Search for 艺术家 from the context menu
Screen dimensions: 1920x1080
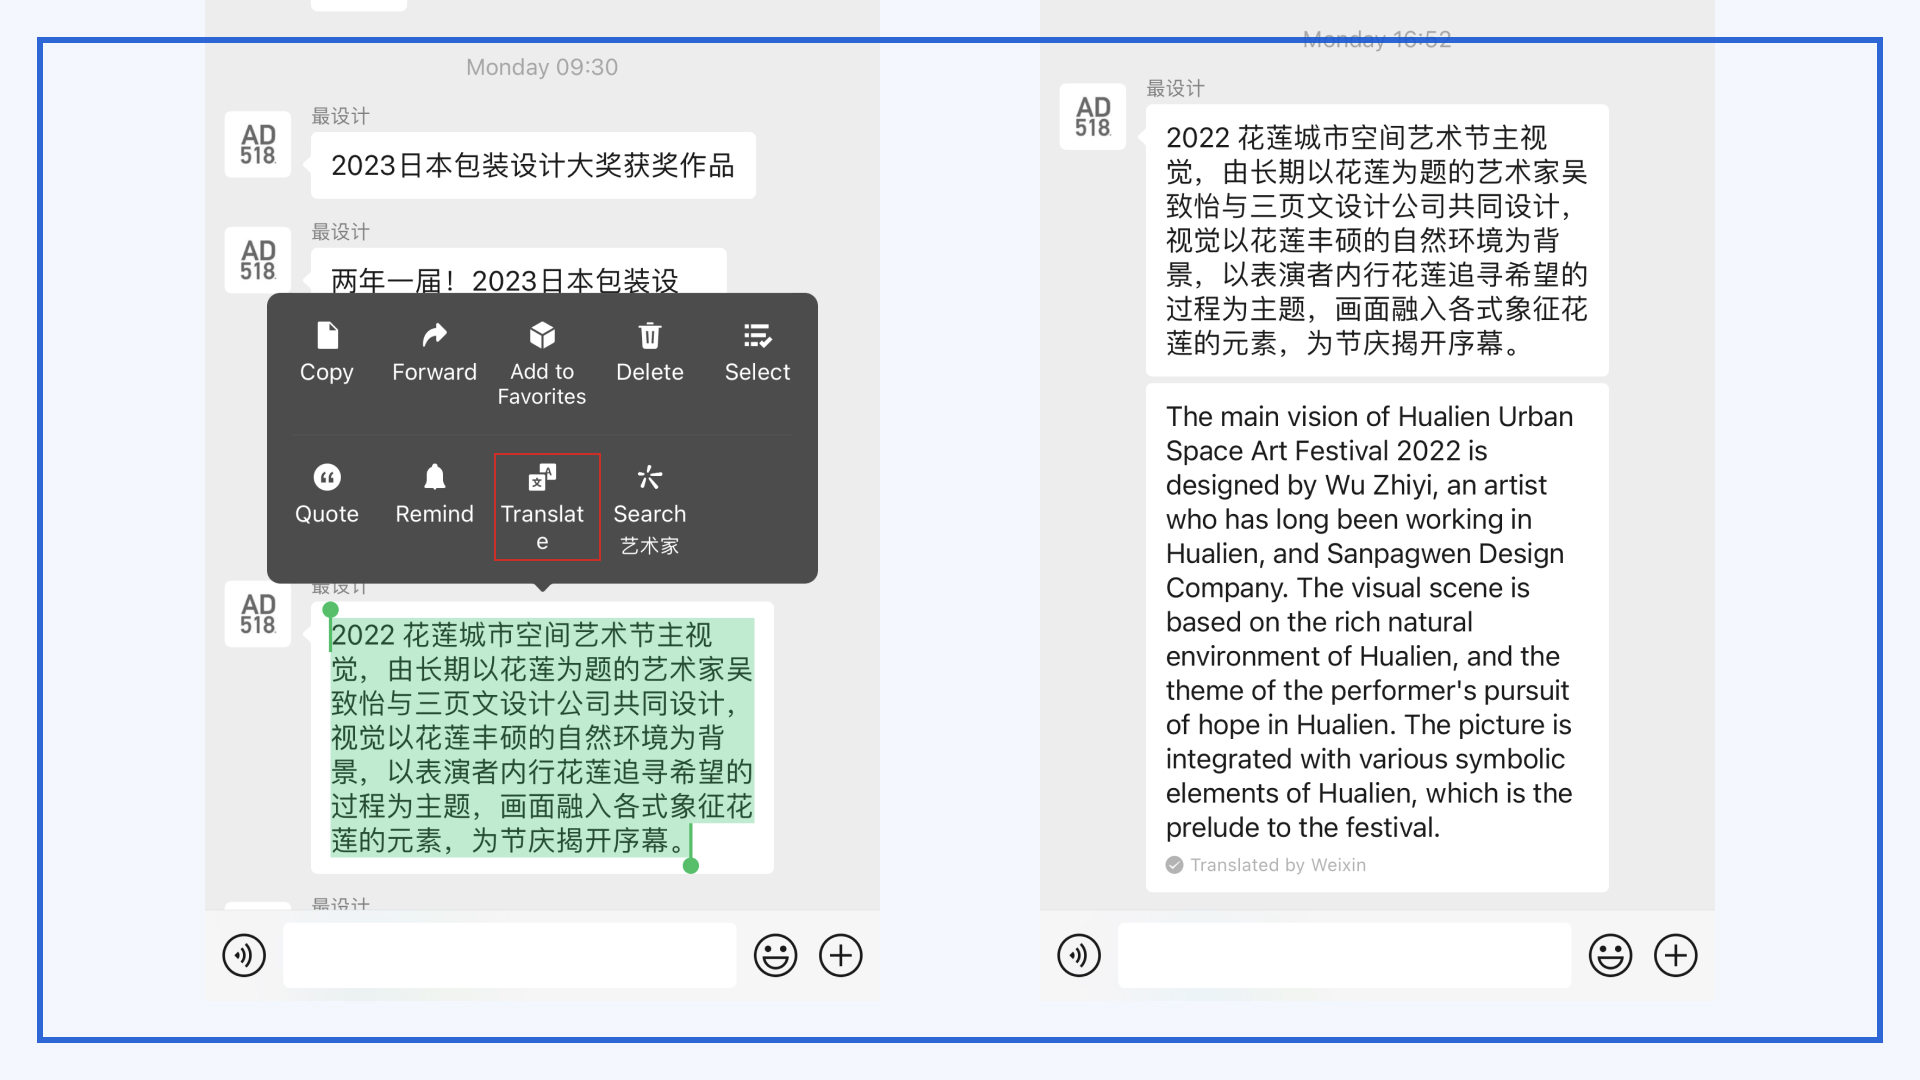pos(649,505)
